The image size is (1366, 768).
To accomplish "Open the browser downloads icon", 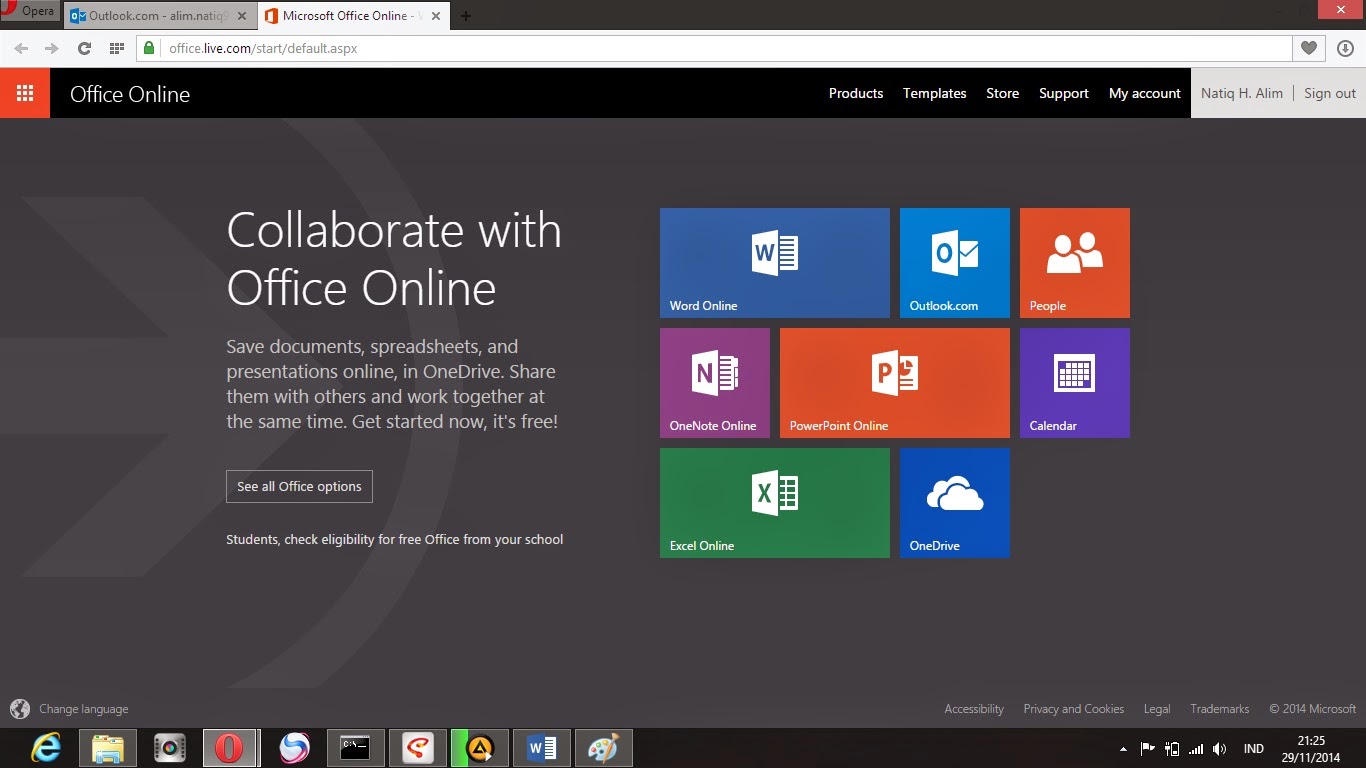I will [1344, 48].
